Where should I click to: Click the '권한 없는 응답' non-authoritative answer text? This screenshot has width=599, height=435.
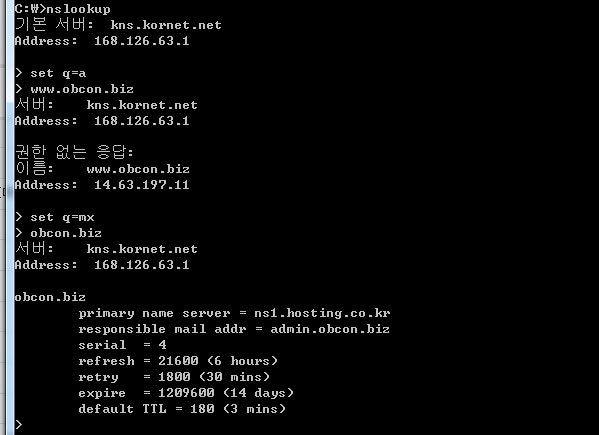click(74, 152)
